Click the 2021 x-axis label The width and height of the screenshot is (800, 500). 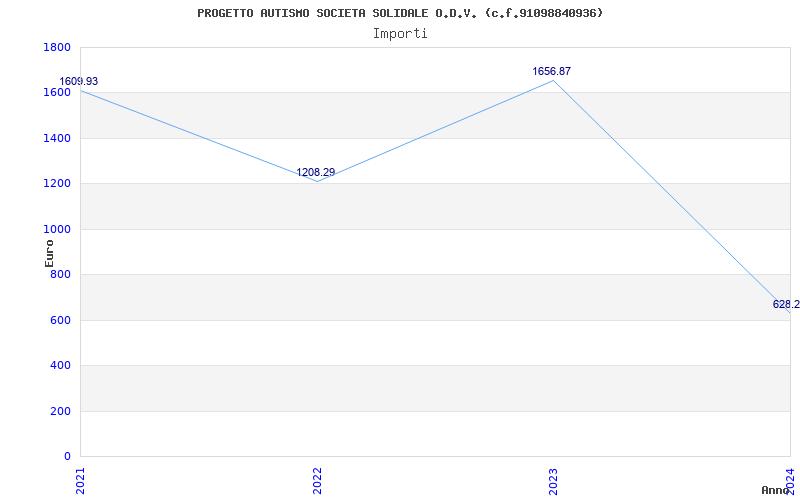tap(80, 481)
